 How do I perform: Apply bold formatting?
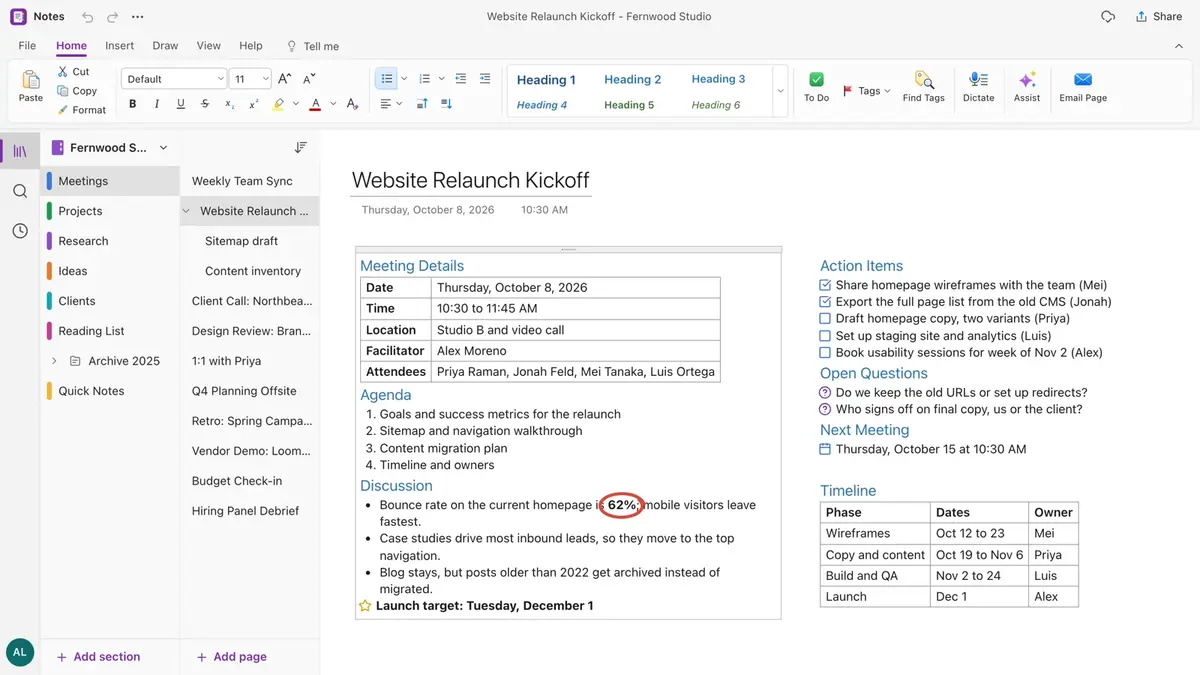133,104
